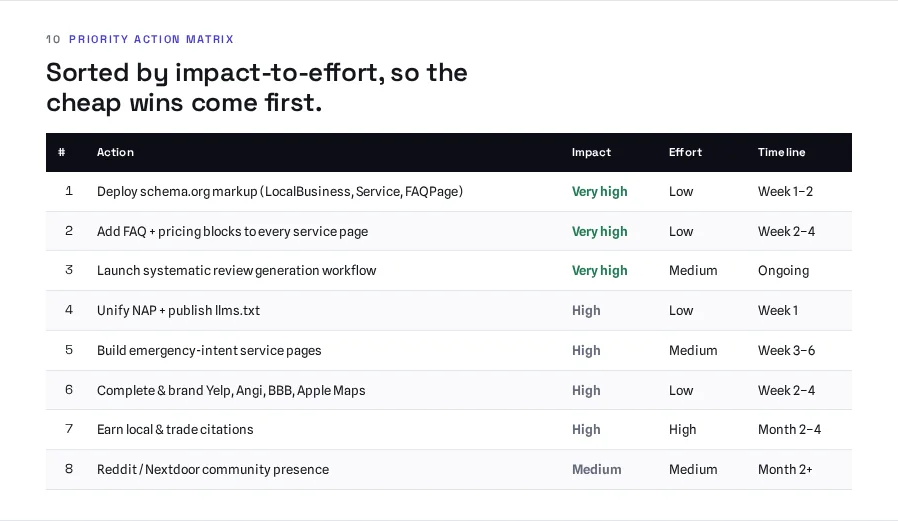Click the 'Month 2–4' timeline cell
Screen dimensions: 898x521
point(789,429)
